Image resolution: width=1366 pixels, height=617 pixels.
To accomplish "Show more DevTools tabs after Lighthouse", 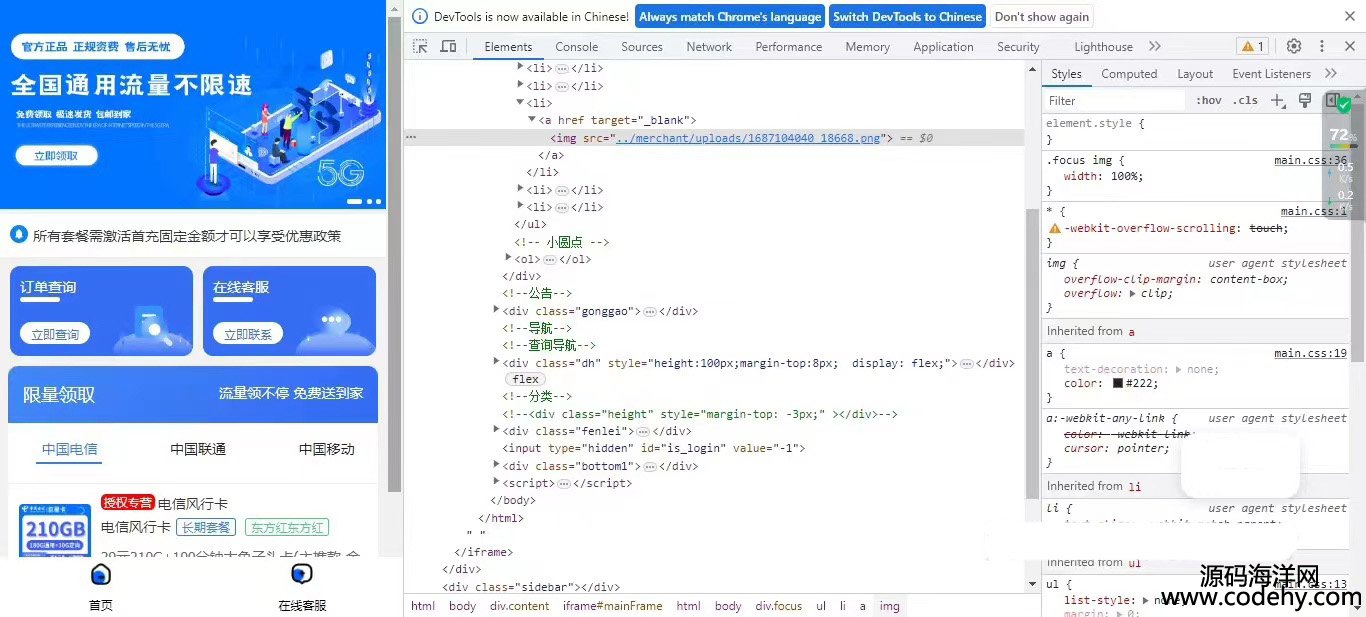I will [1155, 46].
